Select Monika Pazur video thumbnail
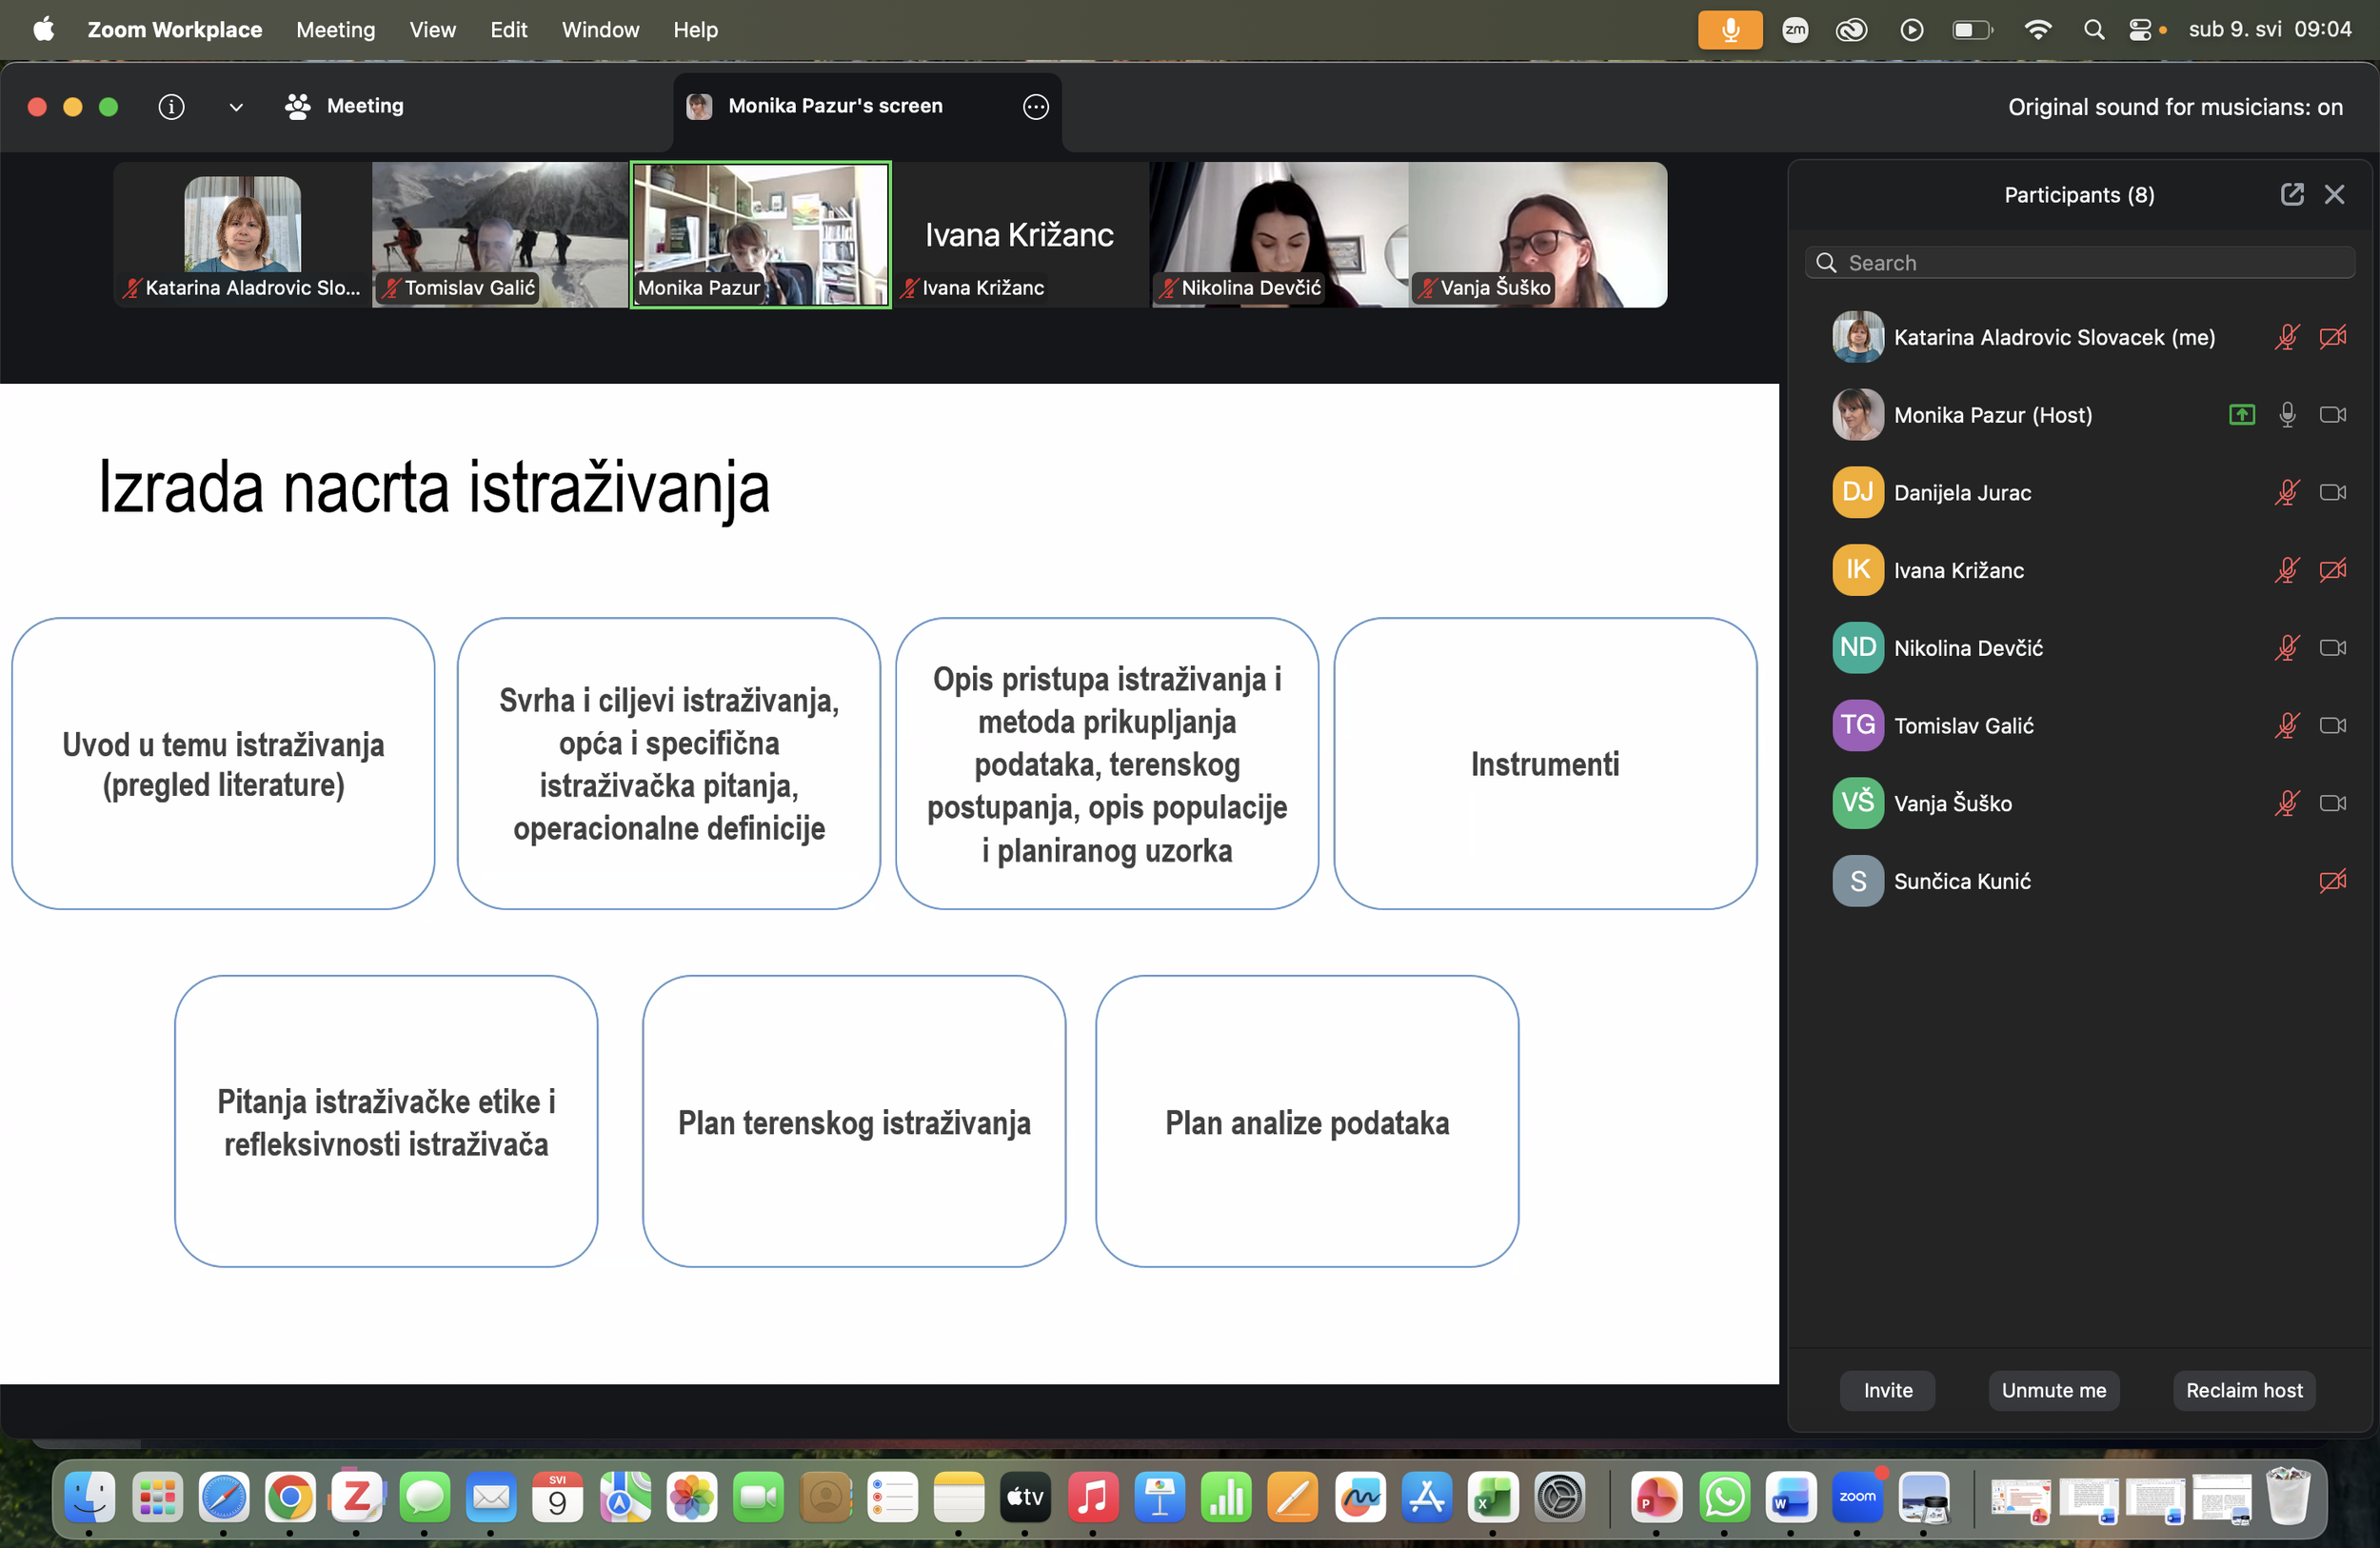This screenshot has width=2380, height=1548. pyautogui.click(x=760, y=235)
